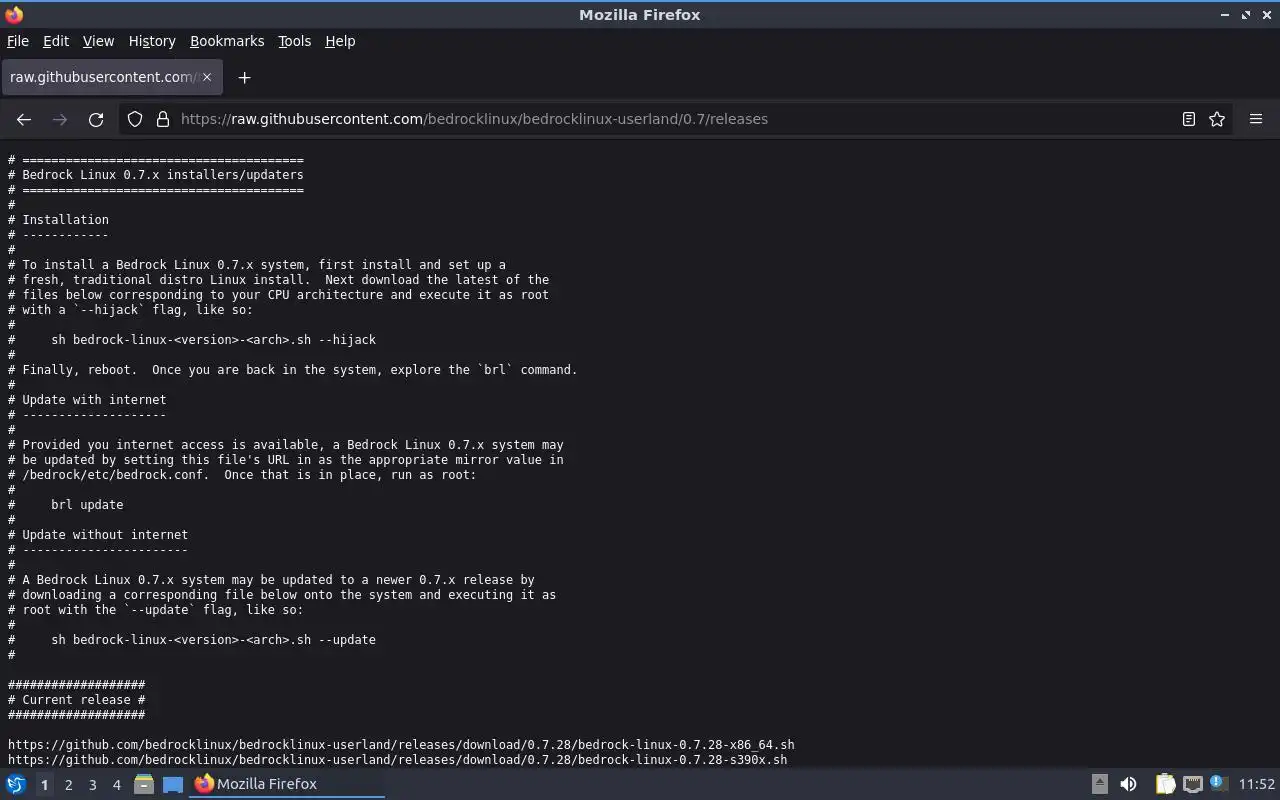Click the '# Installation' heading text

pos(58,220)
